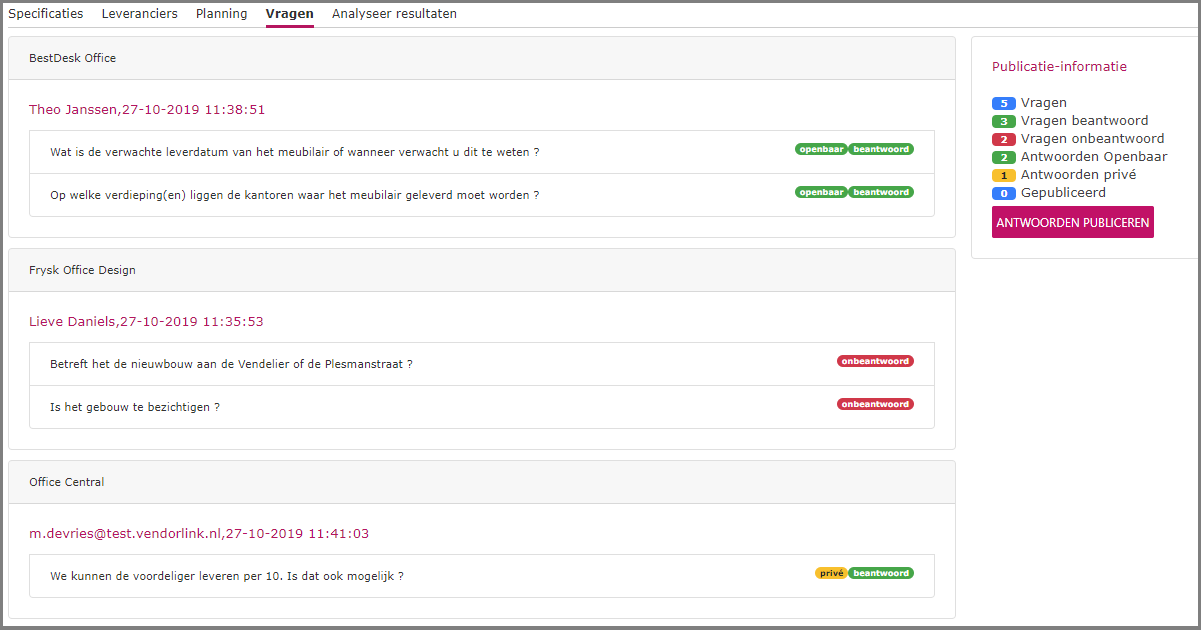Open the Analyseer resultaten tab
The image size is (1201, 630).
(394, 14)
